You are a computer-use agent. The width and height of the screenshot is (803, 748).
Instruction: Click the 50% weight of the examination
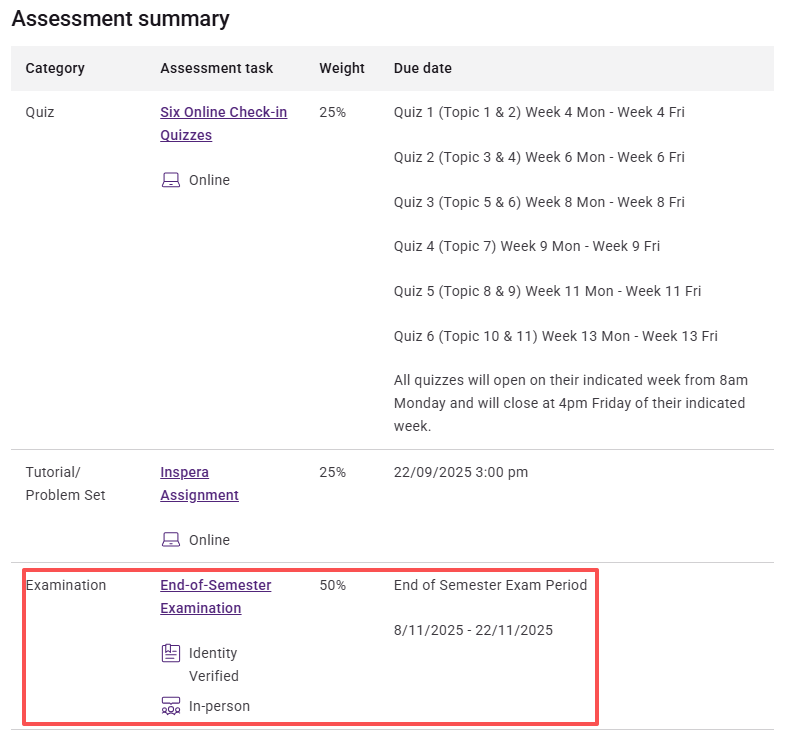click(x=332, y=585)
